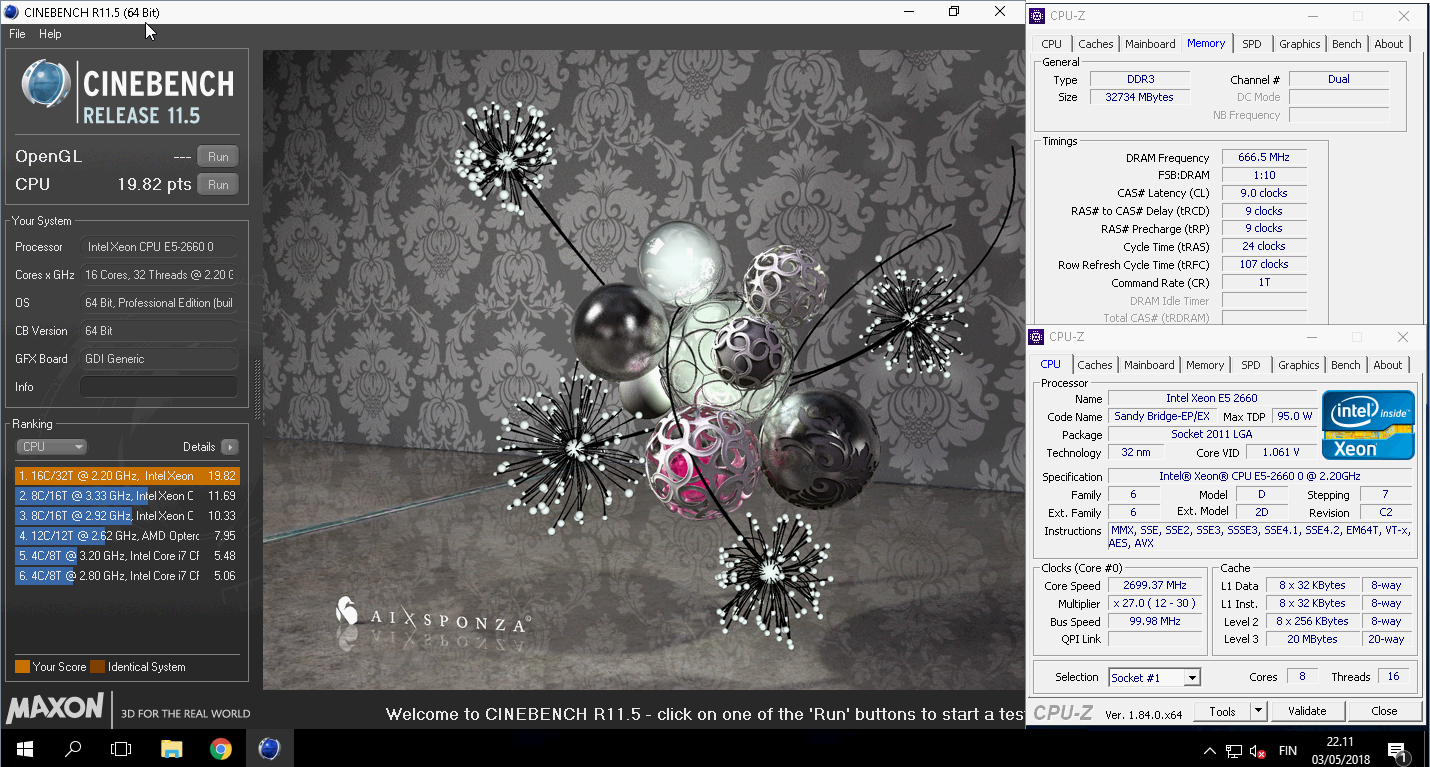
Task: Open lower CPU-Z Bench tab
Action: 1346,365
